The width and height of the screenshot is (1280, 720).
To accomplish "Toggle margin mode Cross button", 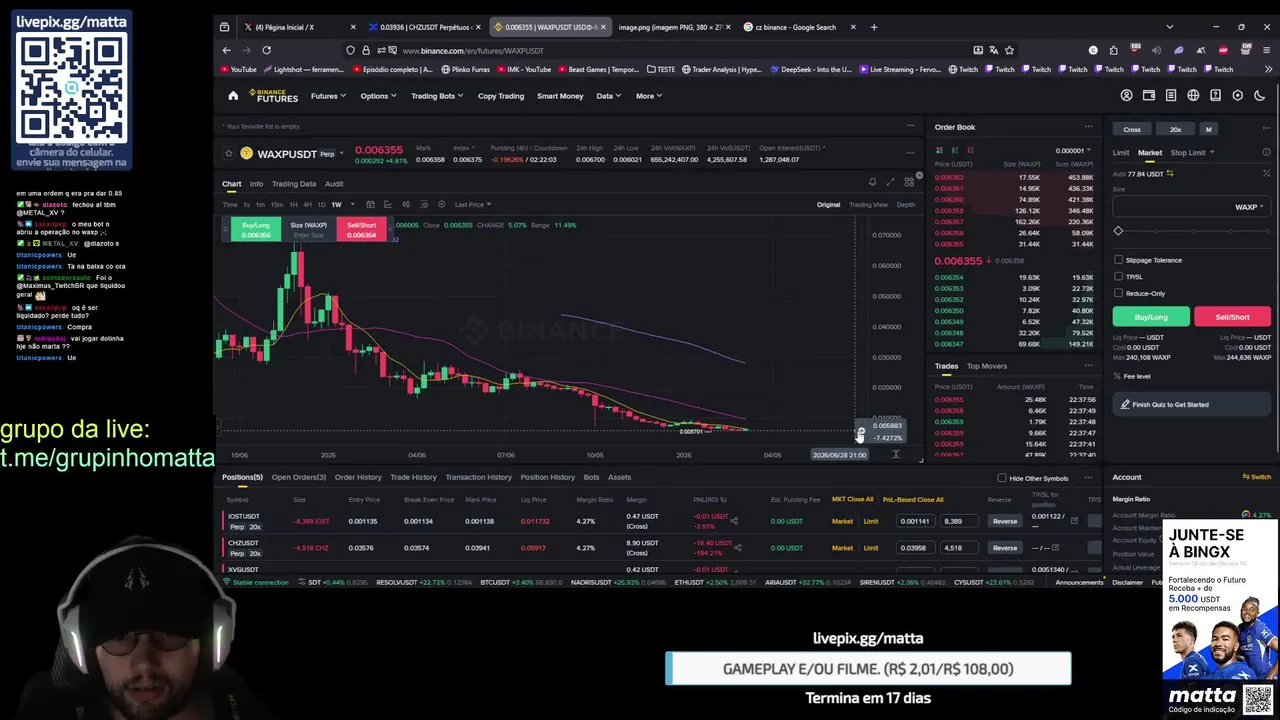I will pos(1132,129).
